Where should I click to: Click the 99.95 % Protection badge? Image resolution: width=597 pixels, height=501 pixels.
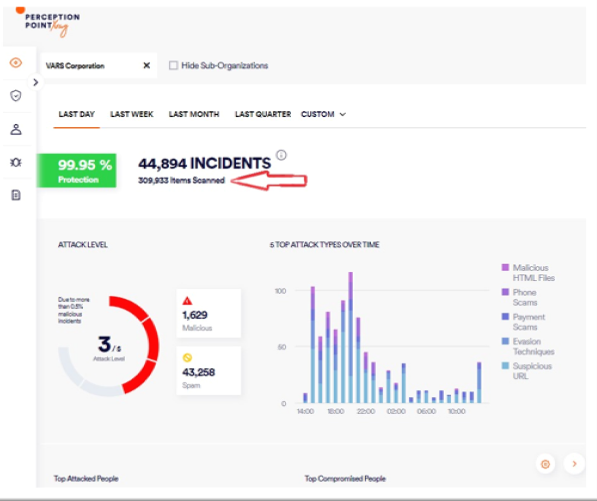coord(77,171)
